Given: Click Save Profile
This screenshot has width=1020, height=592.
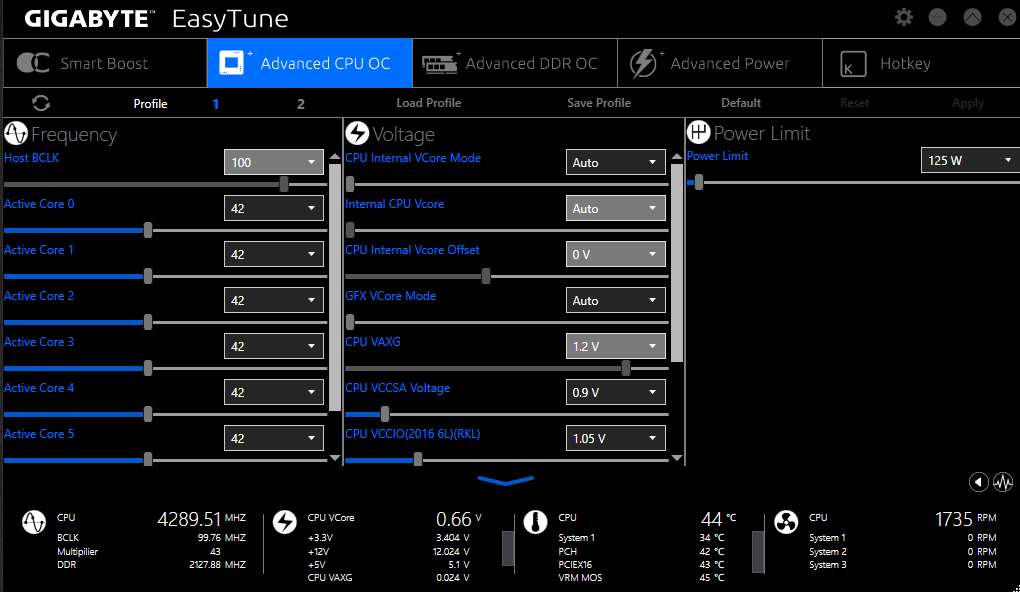Looking at the screenshot, I should pos(598,103).
